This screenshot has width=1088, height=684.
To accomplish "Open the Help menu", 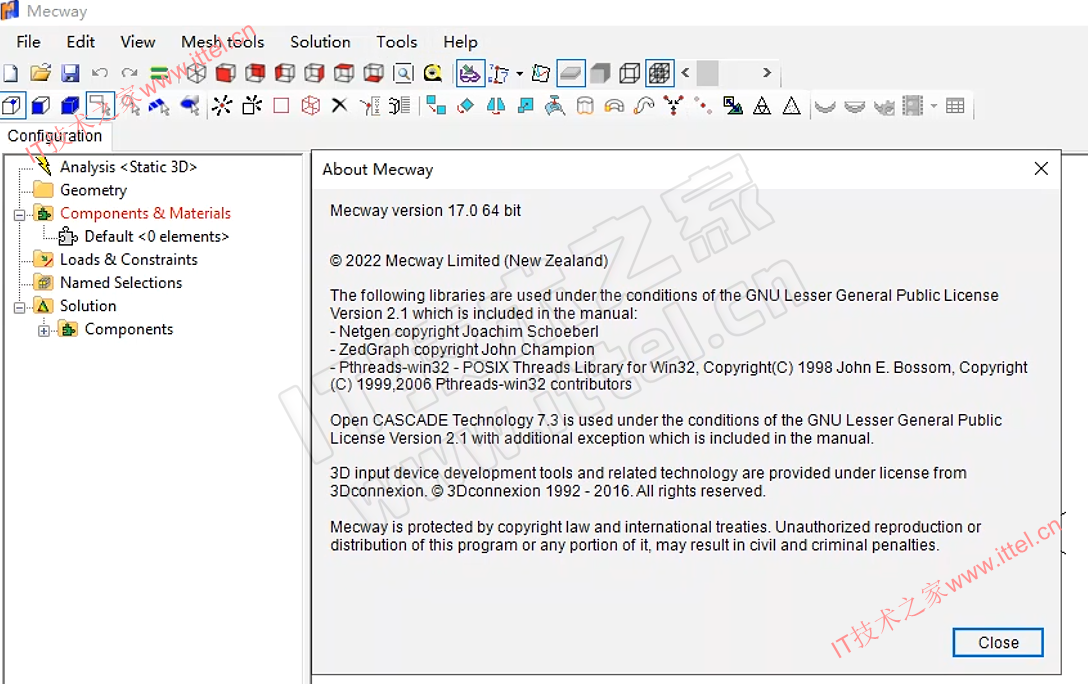I will [460, 42].
